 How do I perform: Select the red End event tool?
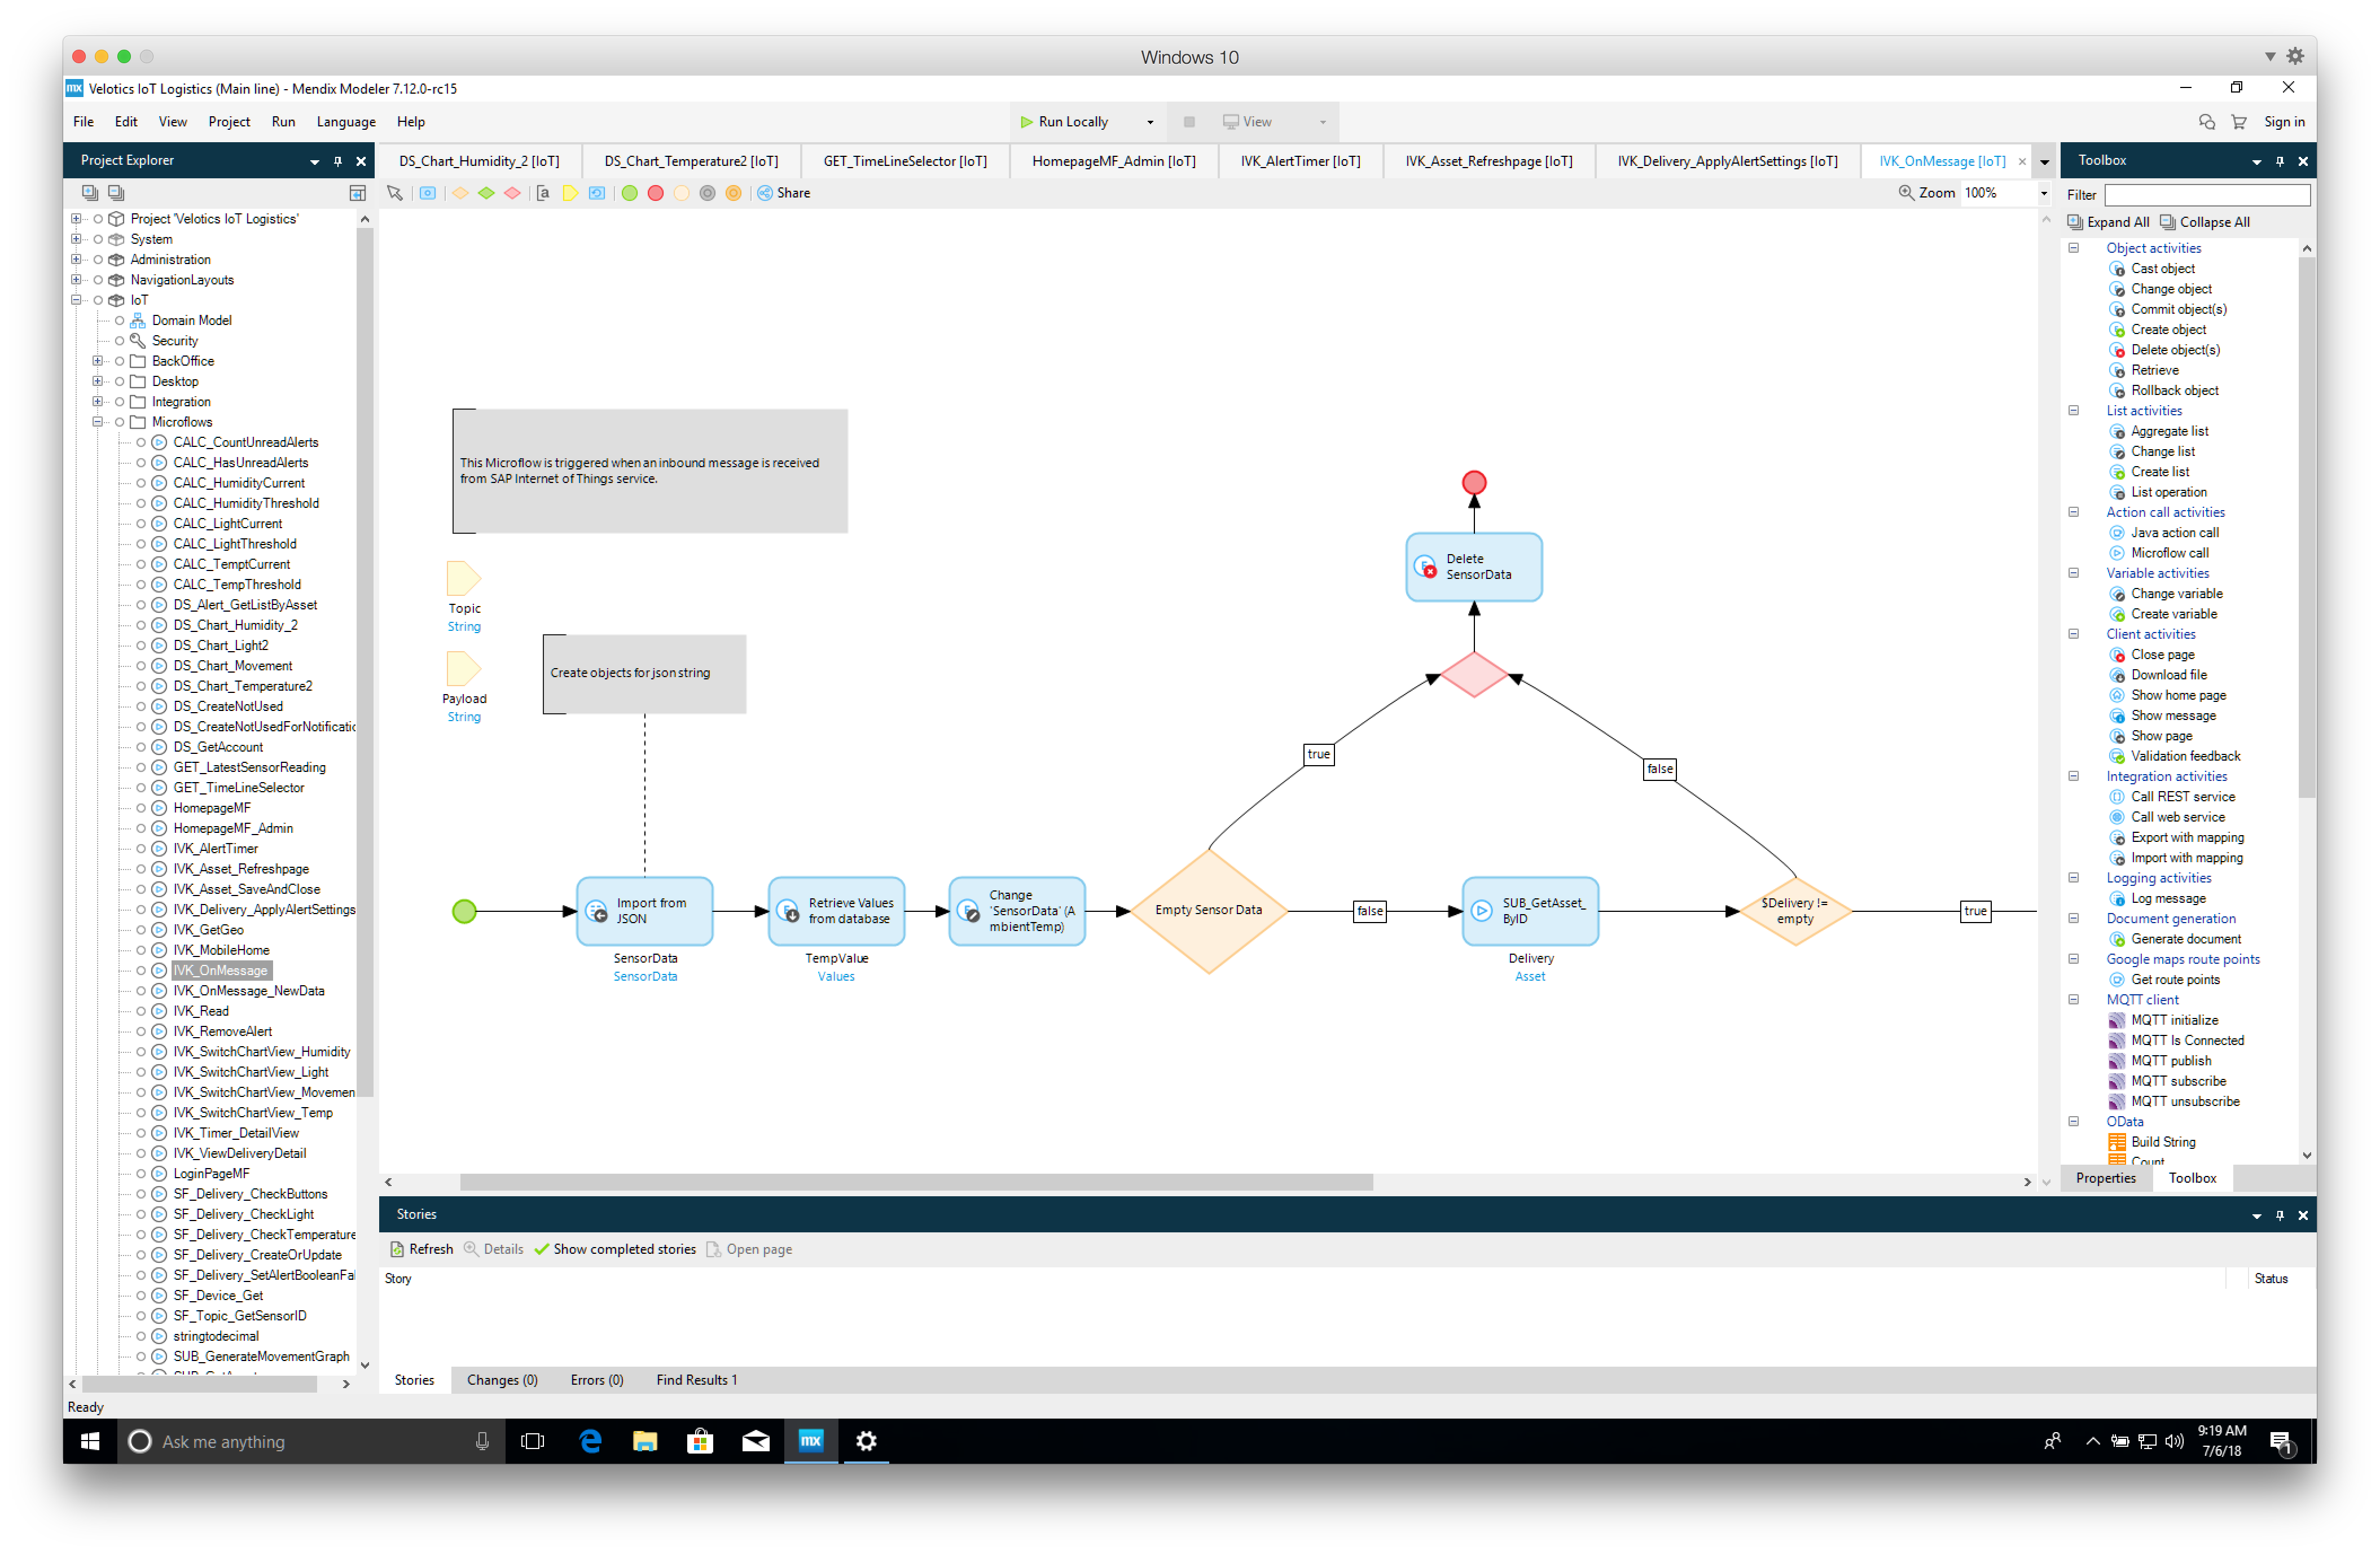click(655, 193)
